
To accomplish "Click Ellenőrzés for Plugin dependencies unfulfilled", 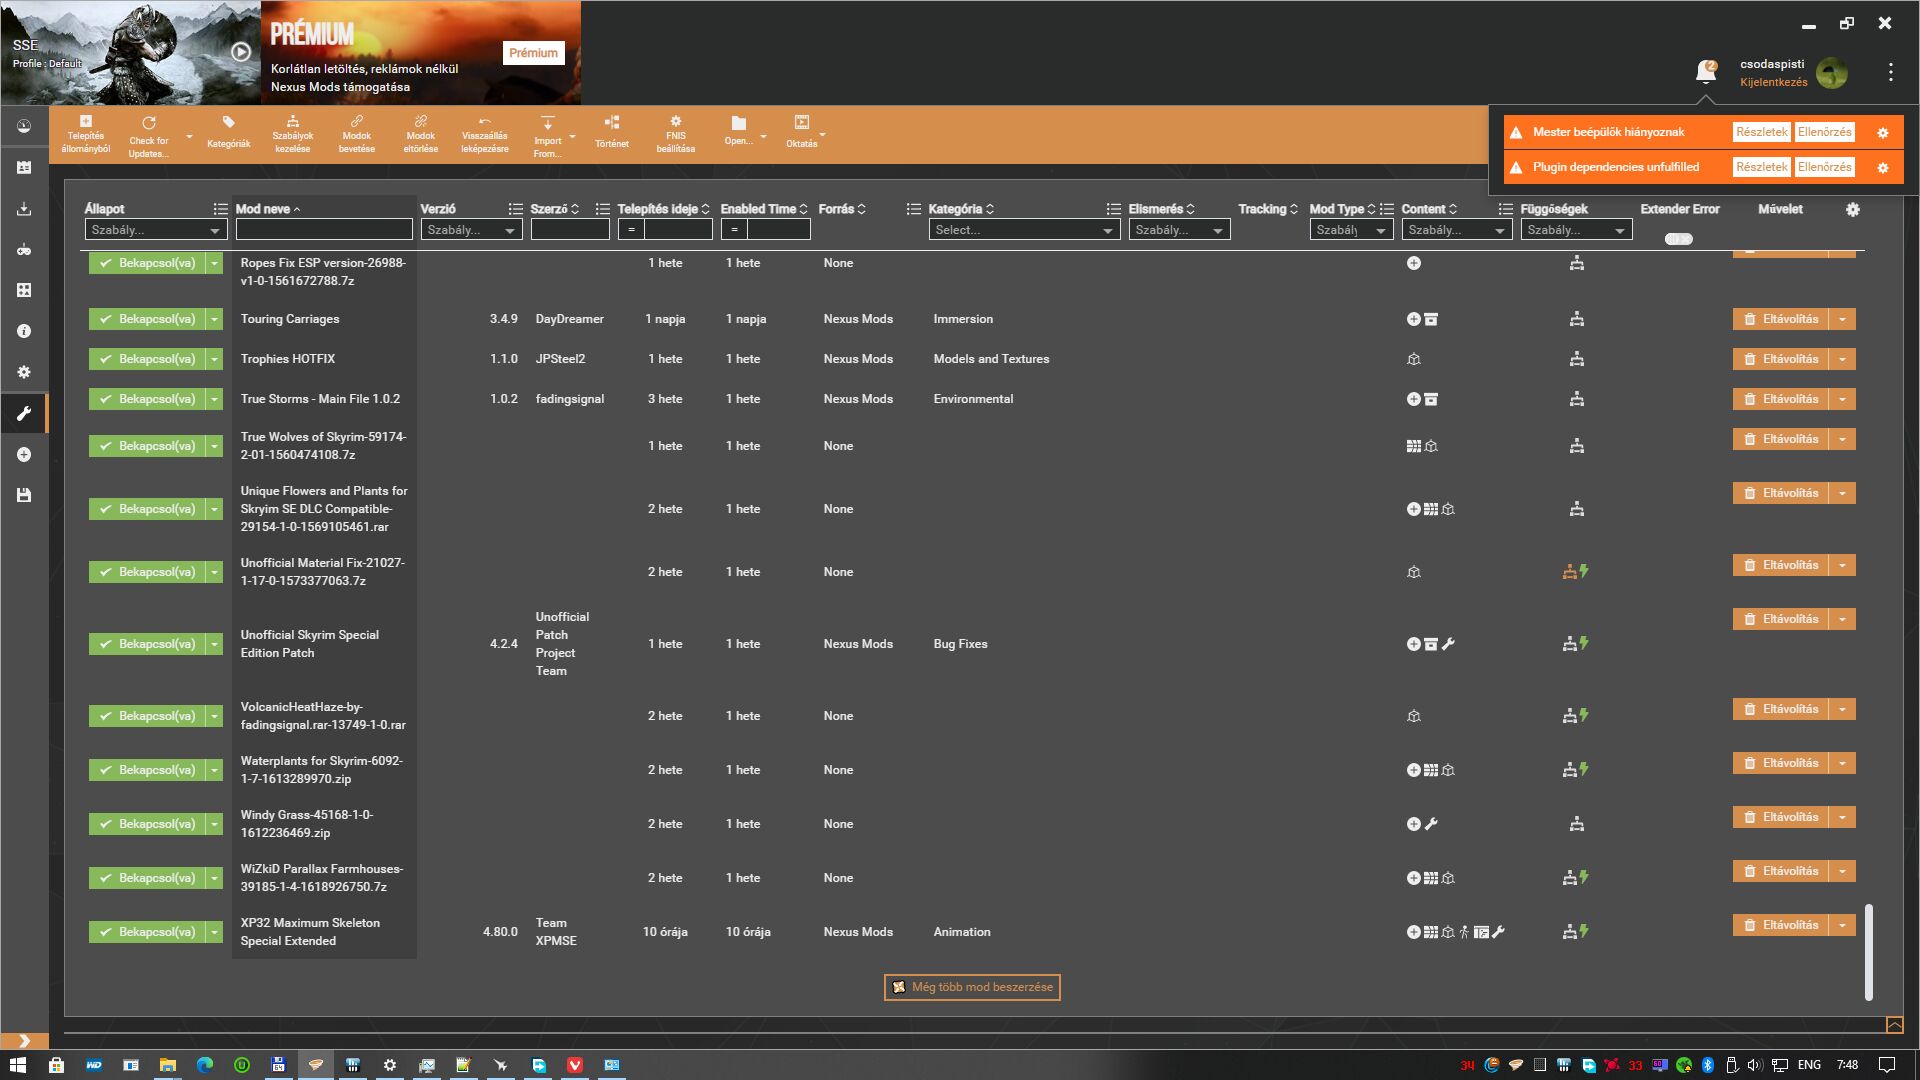I will (x=1824, y=167).
